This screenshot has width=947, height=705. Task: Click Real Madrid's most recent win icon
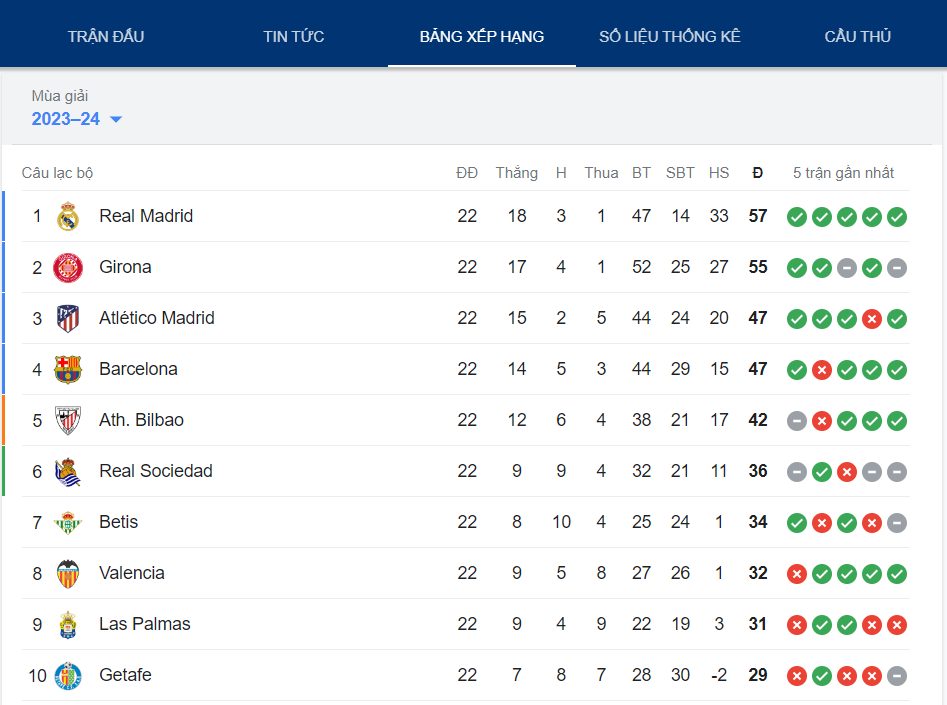coord(897,217)
